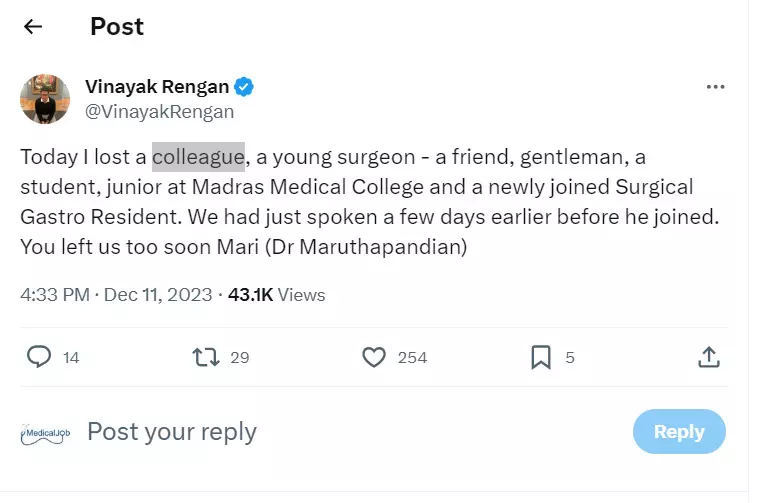
Task: Click the Post page heading
Action: (117, 27)
